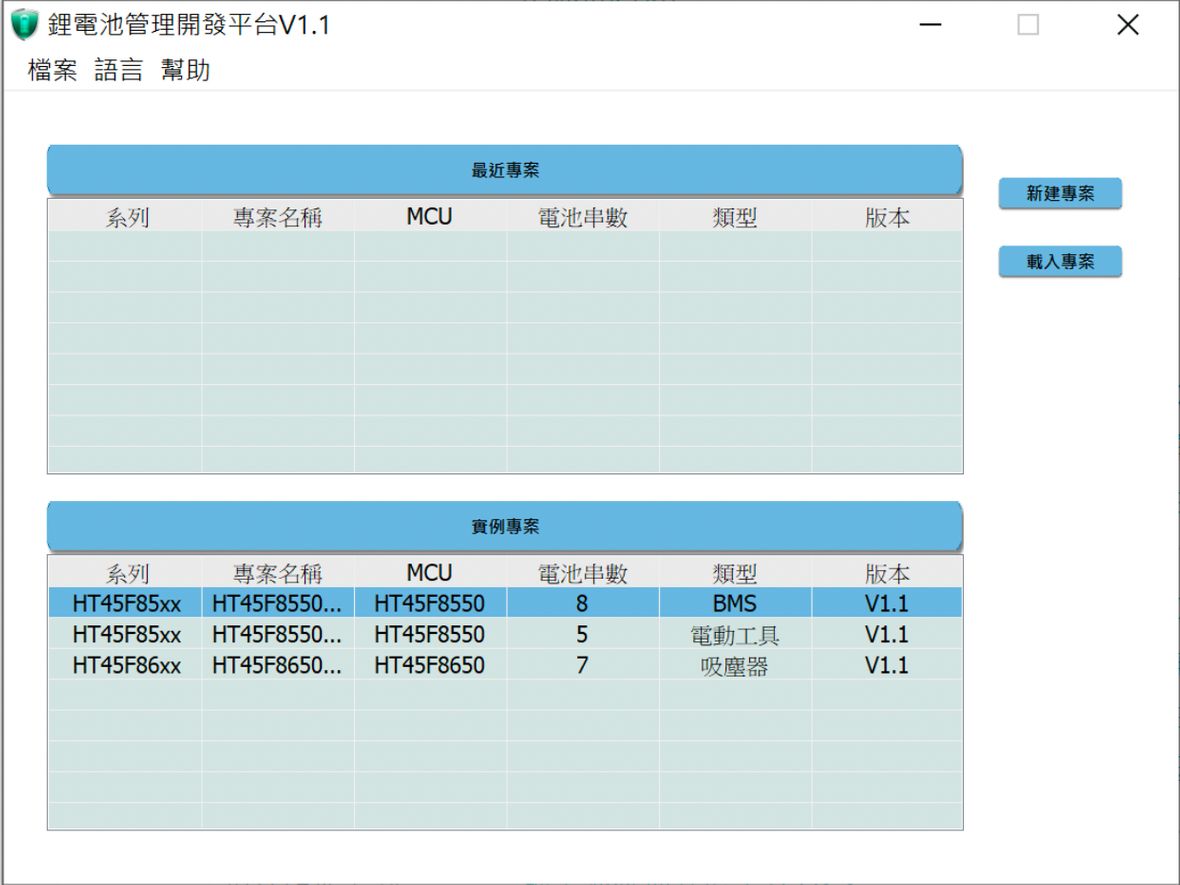Click the 載入專案 button
This screenshot has height=885, width=1180.
point(1060,261)
